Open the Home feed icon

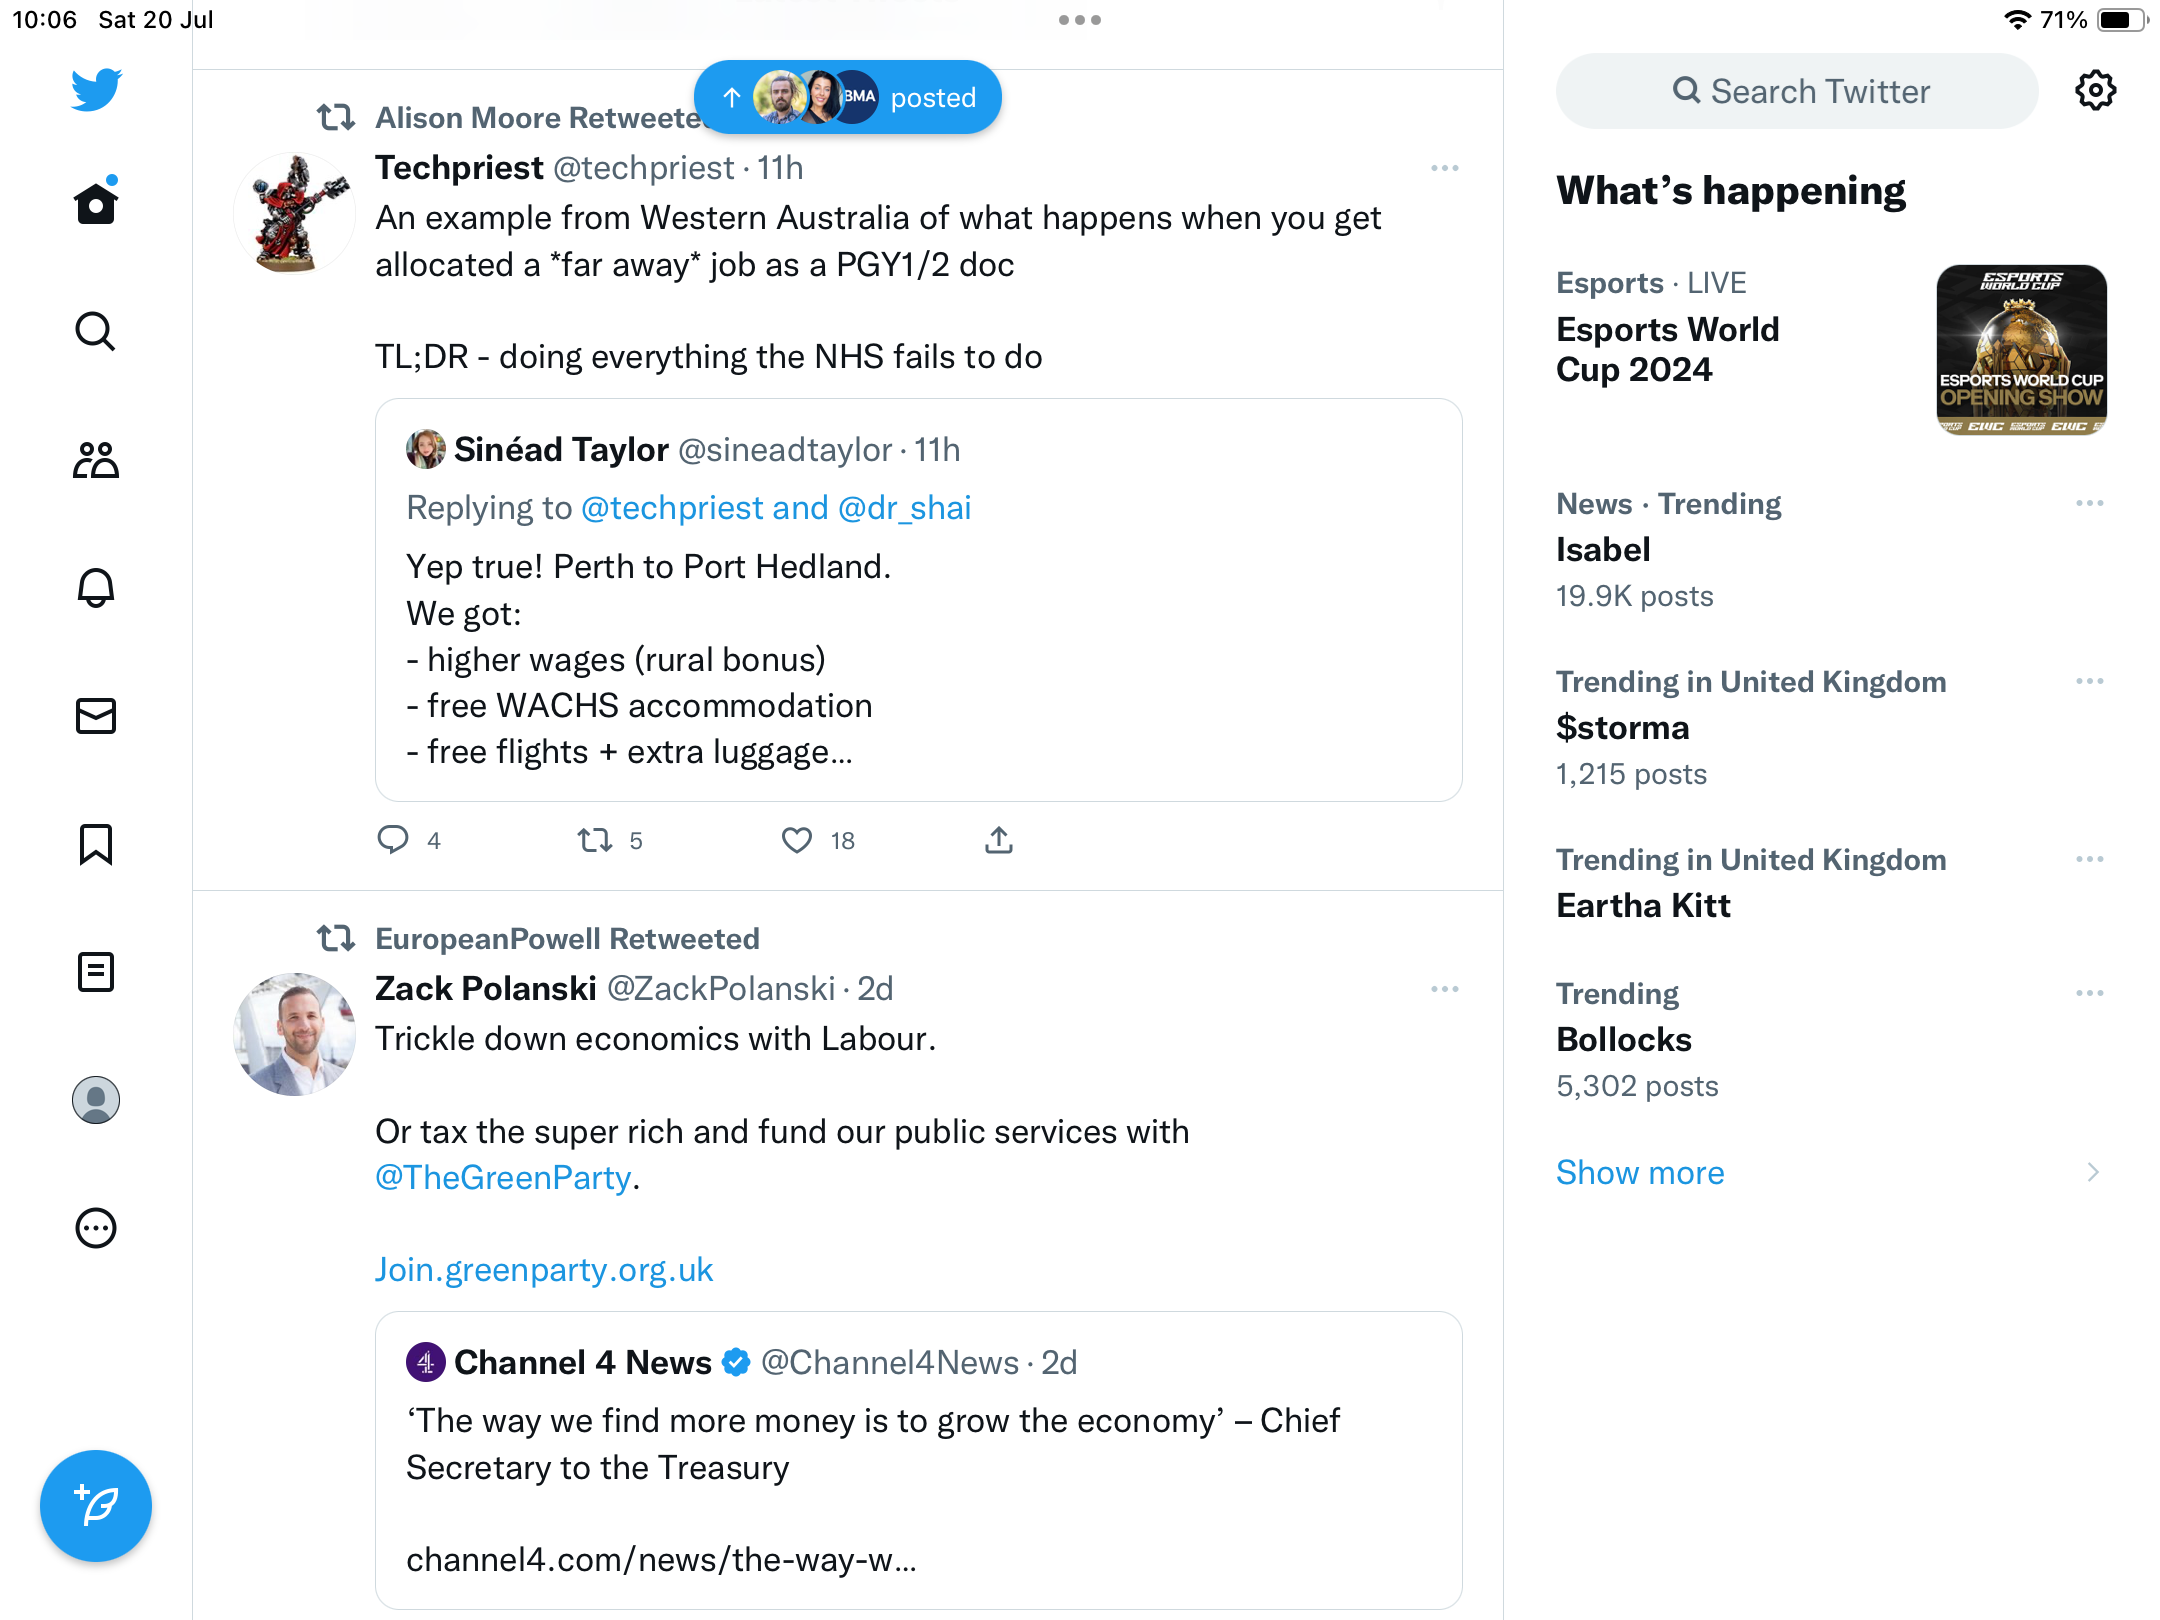coord(96,204)
